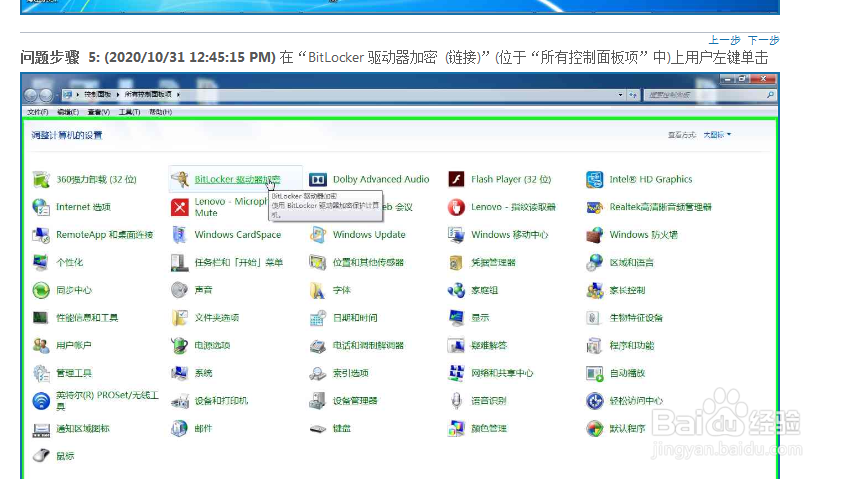Image resolution: width=850 pixels, height=479 pixels.
Task: Open the 鼠标 mouse icon
Action: [x=41, y=456]
